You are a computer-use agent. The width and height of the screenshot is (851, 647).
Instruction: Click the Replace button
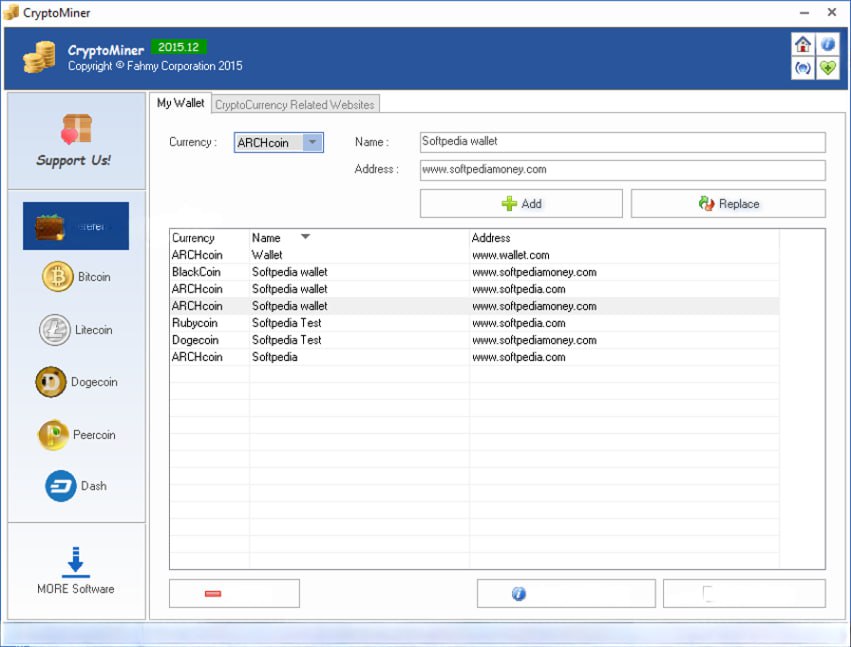click(x=728, y=204)
